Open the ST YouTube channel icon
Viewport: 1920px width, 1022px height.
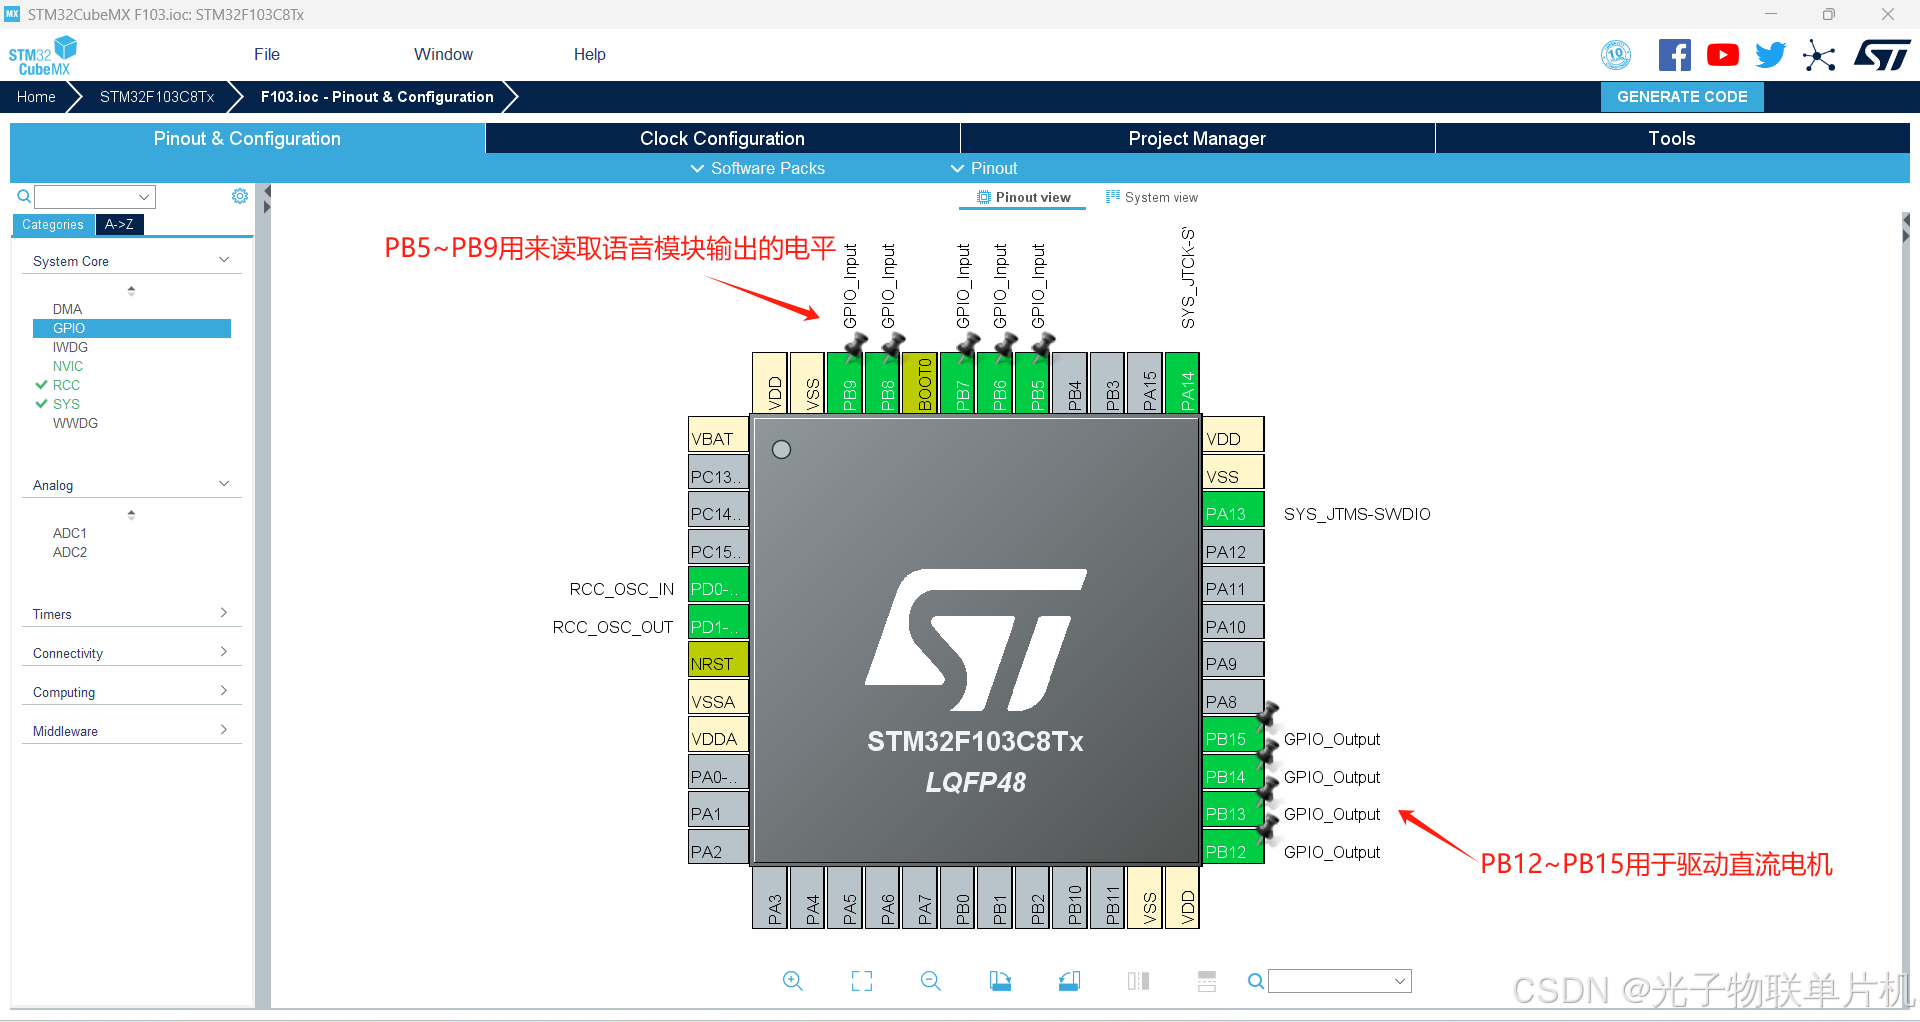tap(1723, 55)
